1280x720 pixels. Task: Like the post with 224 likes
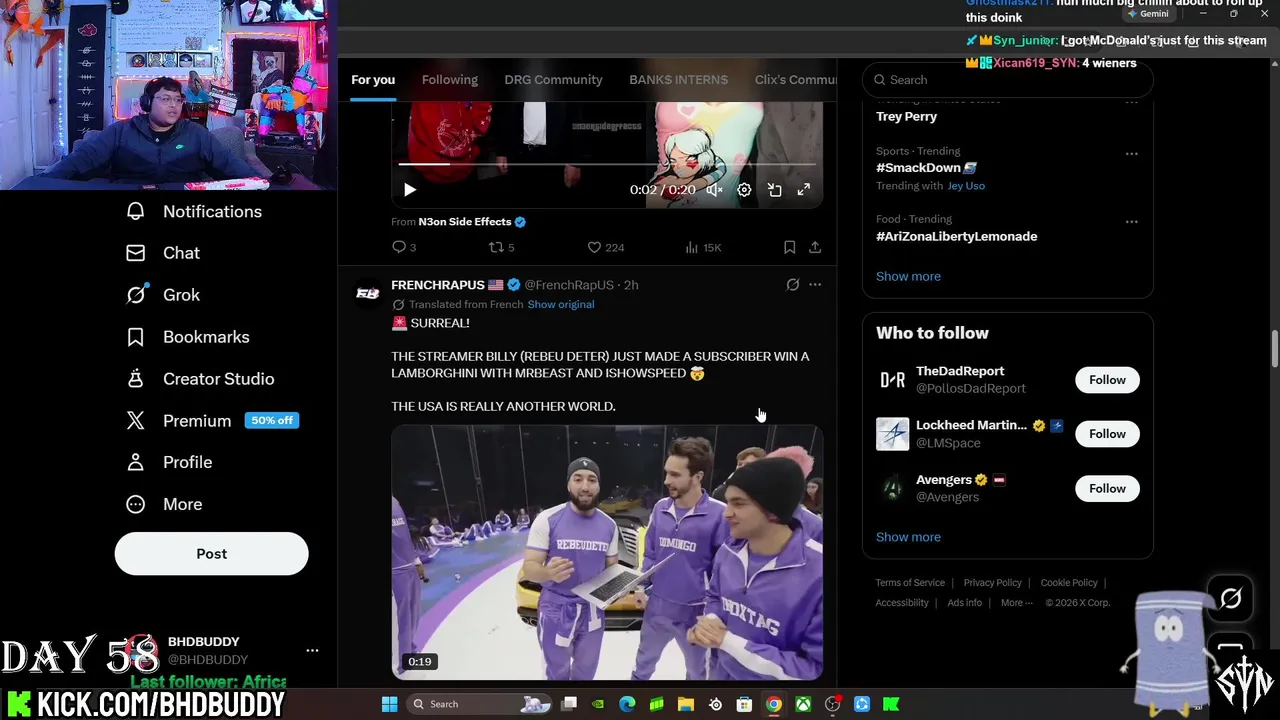[605, 247]
